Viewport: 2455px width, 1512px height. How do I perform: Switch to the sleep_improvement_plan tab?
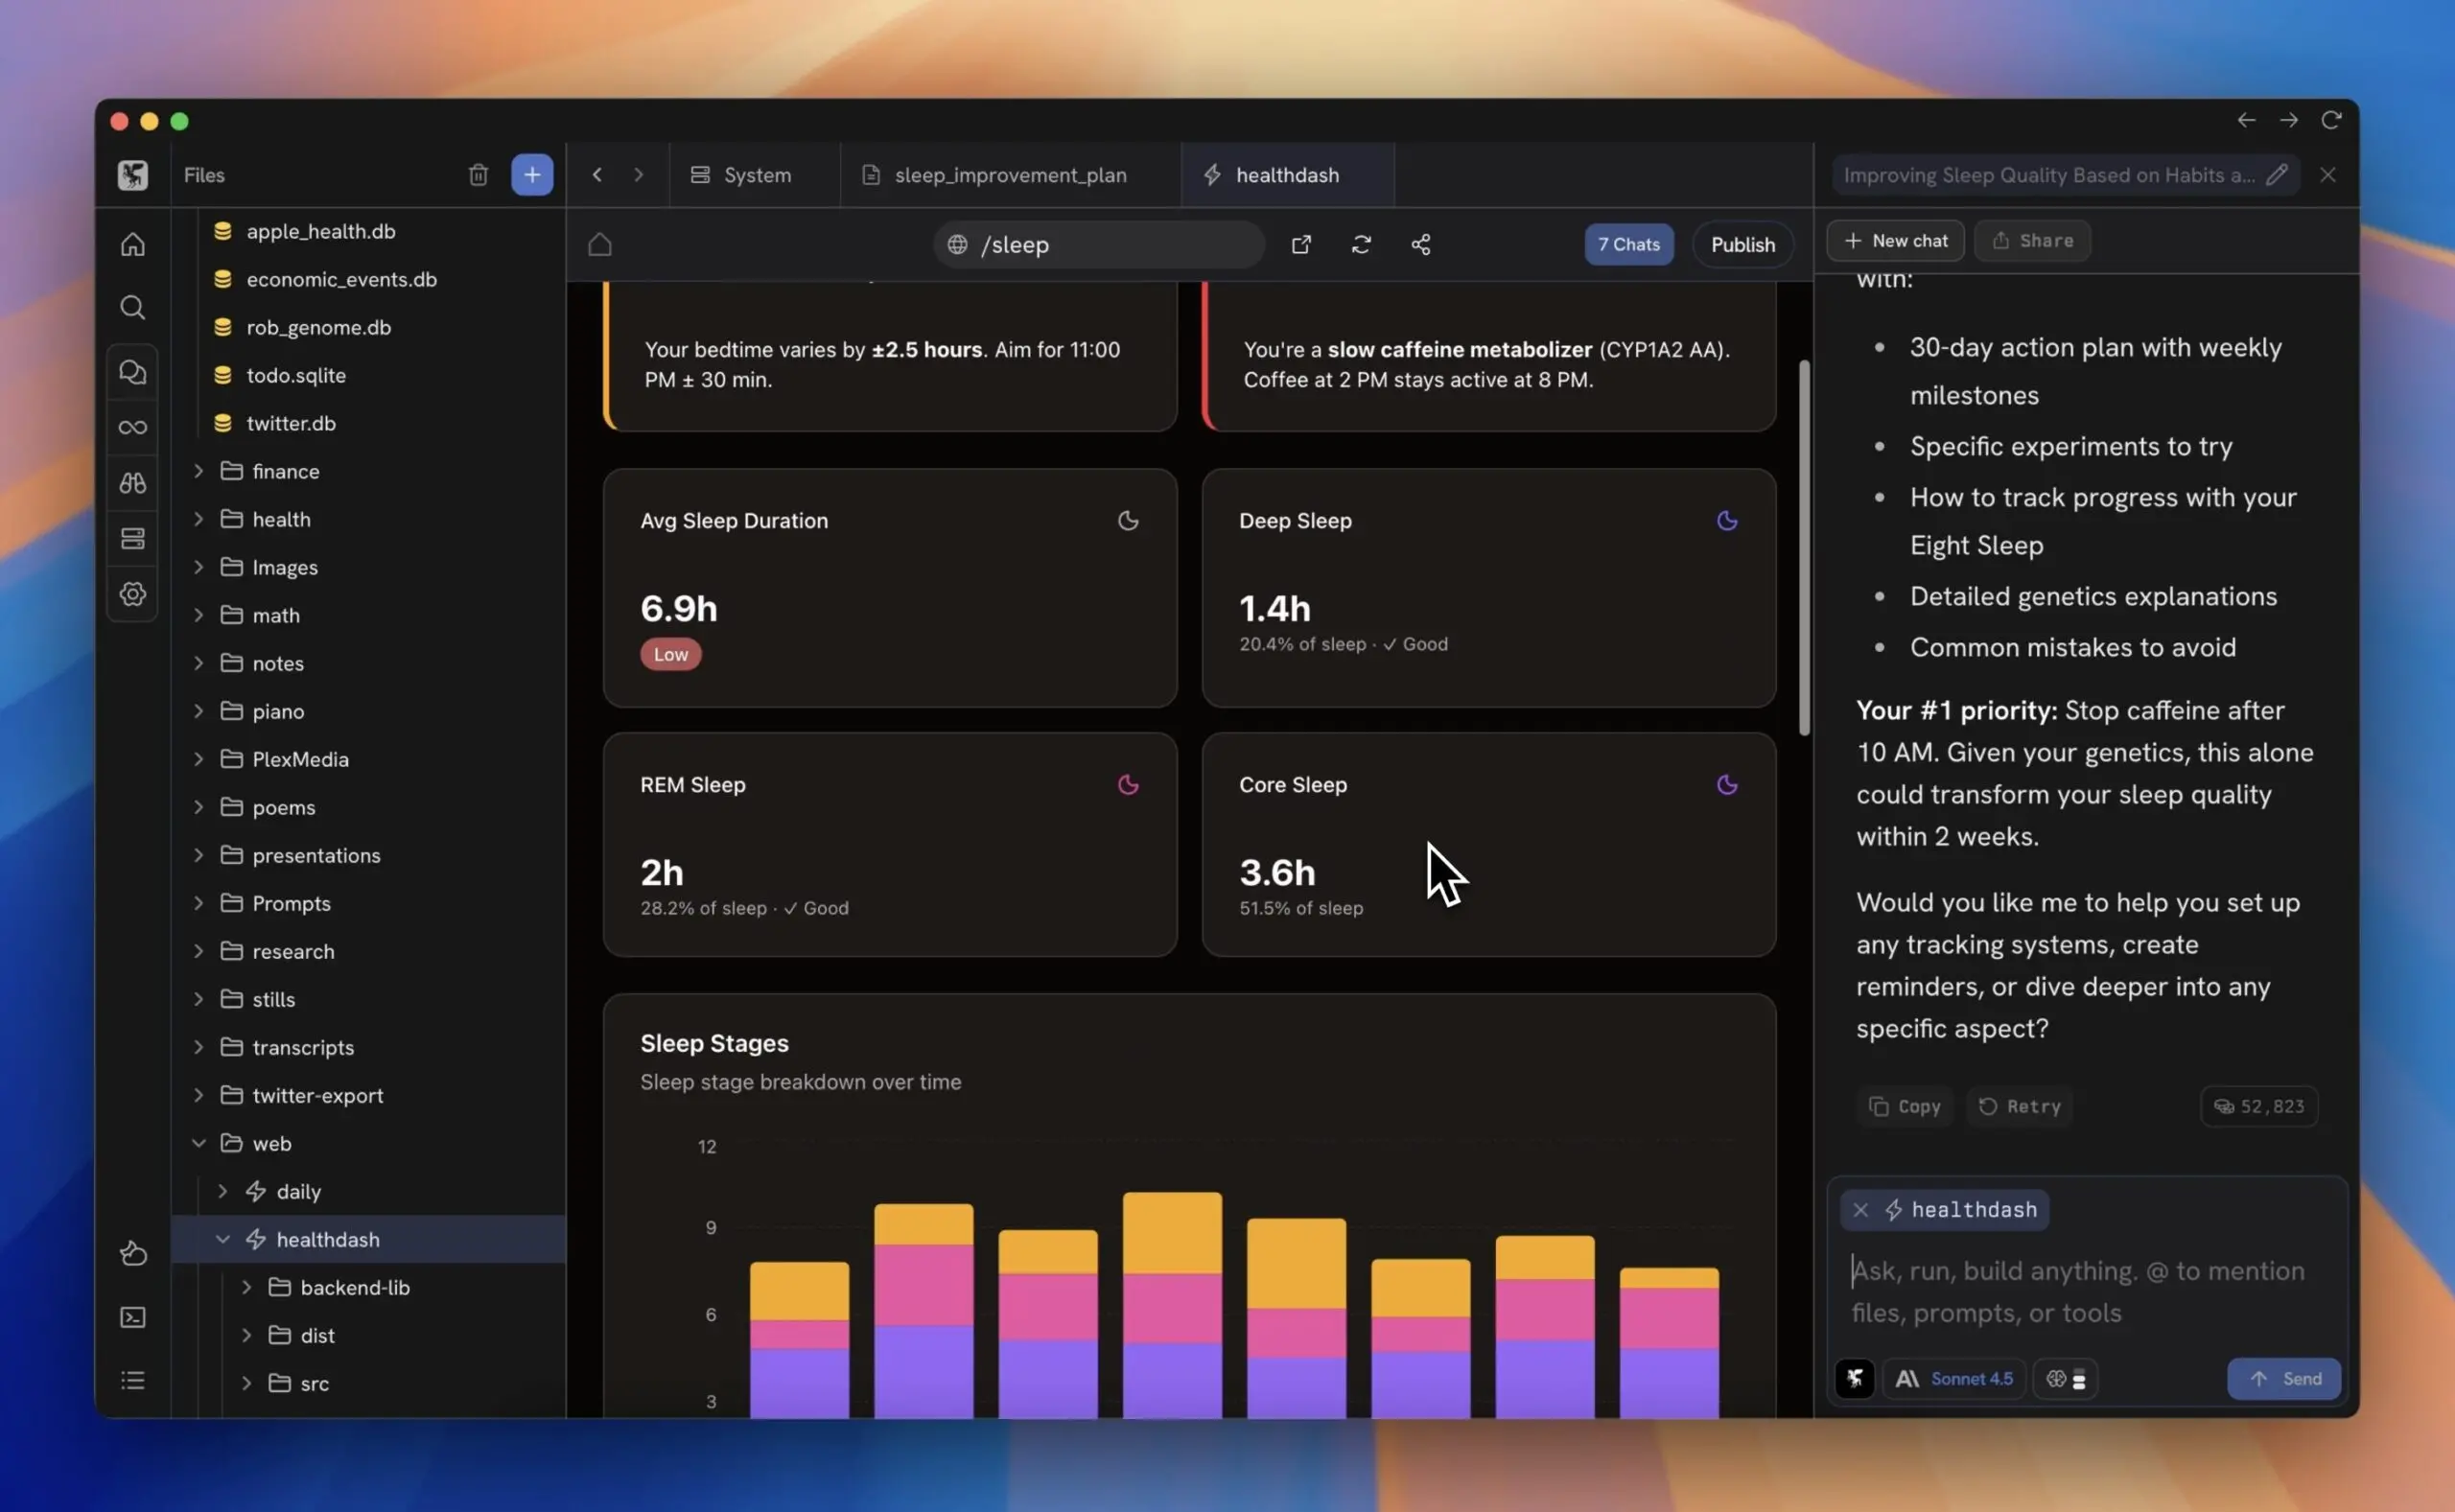[x=1009, y=175]
